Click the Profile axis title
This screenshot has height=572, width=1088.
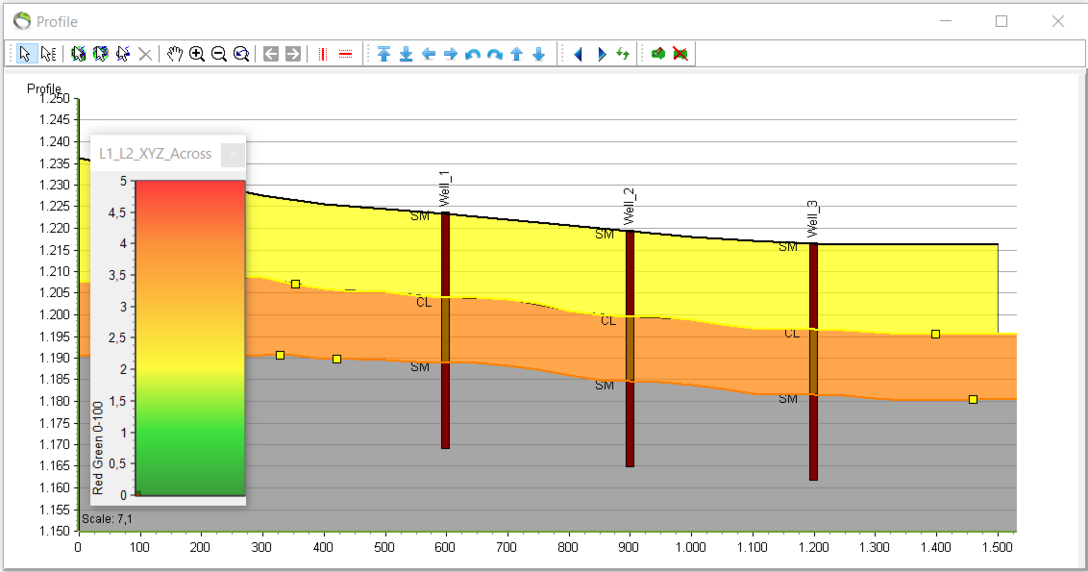(x=44, y=89)
